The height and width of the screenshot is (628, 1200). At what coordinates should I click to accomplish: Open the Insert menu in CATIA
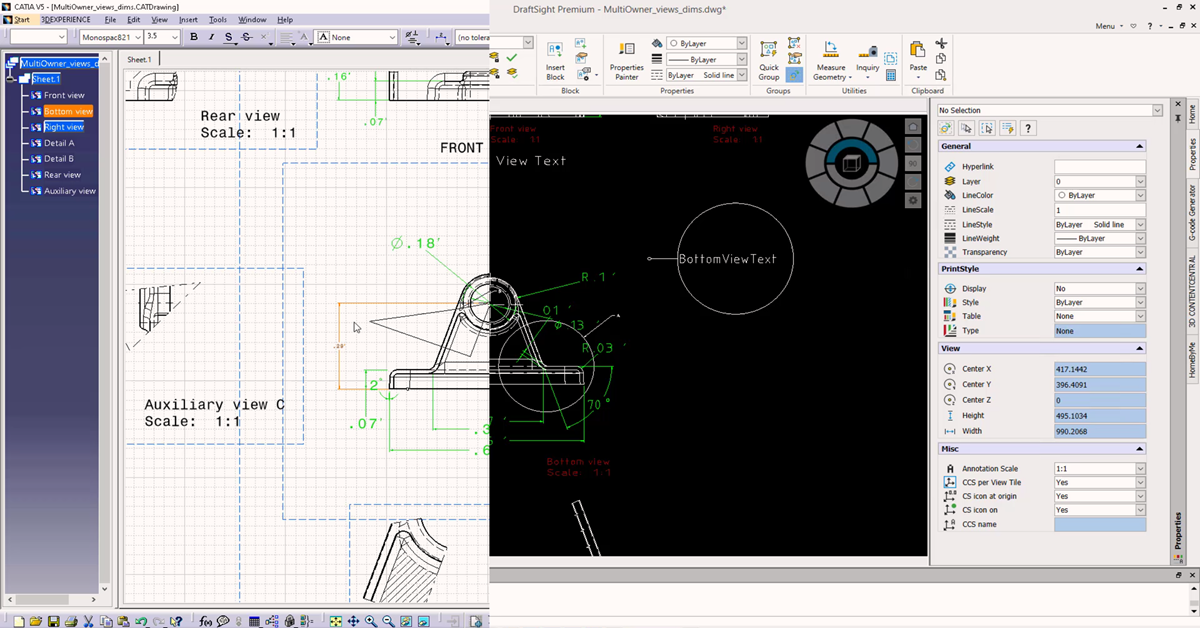tap(188, 19)
